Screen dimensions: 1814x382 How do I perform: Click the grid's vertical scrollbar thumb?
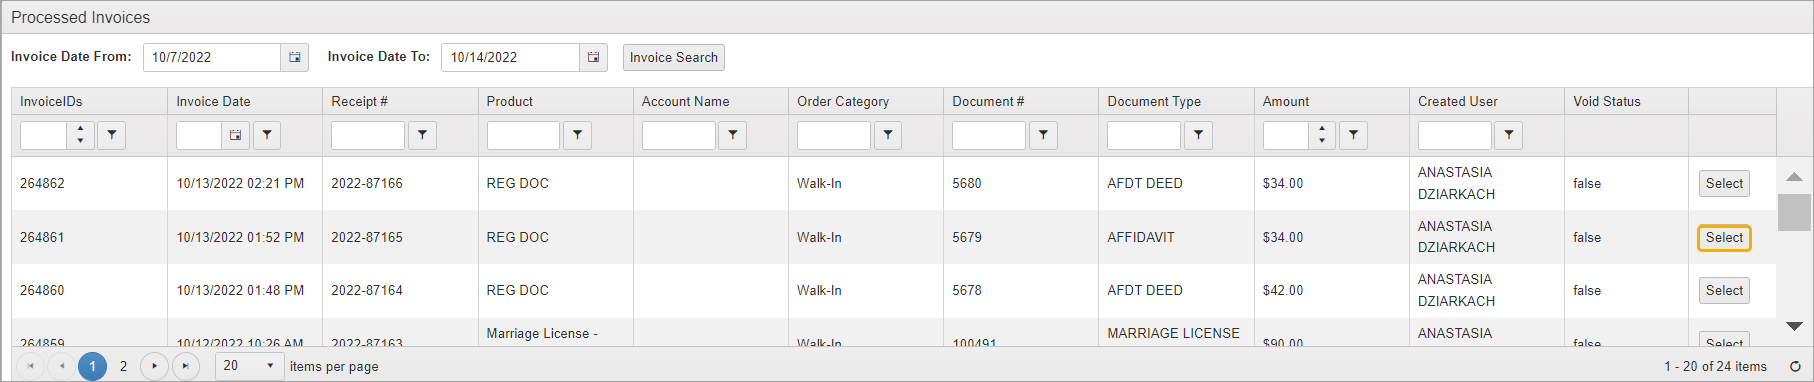coord(1794,212)
